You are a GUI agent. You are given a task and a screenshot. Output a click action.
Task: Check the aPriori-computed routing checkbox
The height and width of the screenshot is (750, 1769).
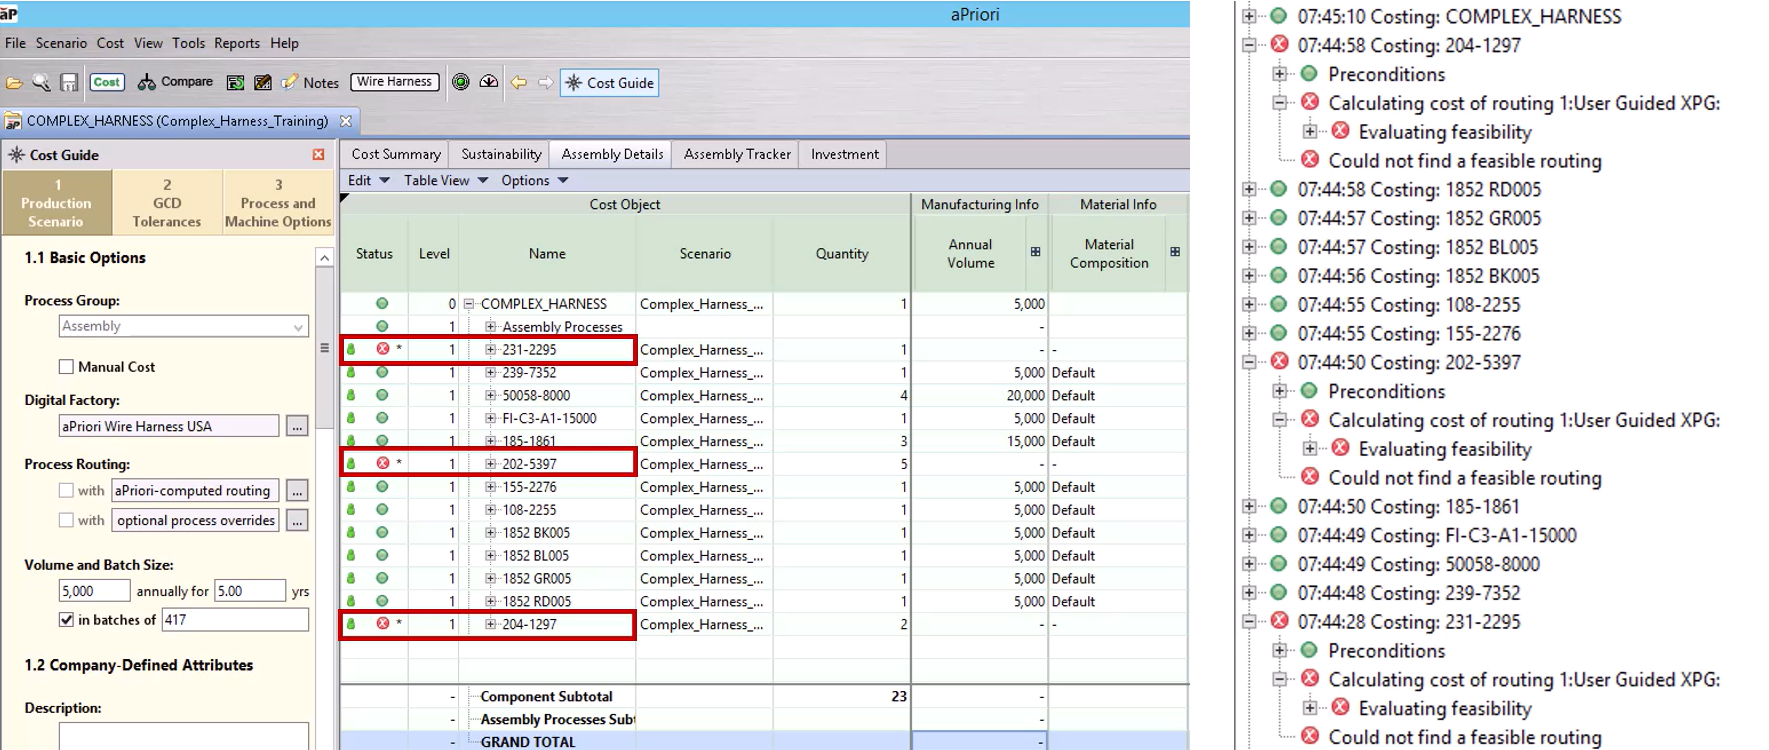66,491
